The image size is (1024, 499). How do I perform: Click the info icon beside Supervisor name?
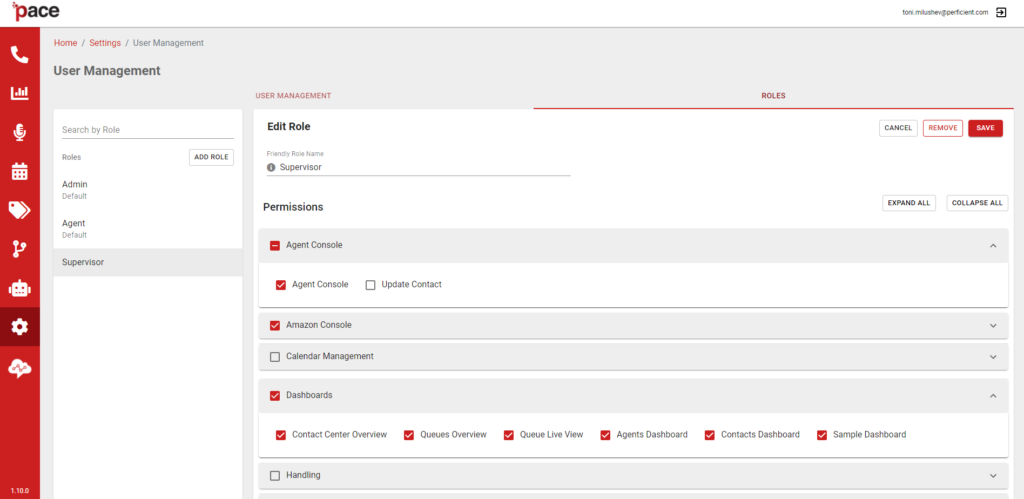pyautogui.click(x=271, y=167)
